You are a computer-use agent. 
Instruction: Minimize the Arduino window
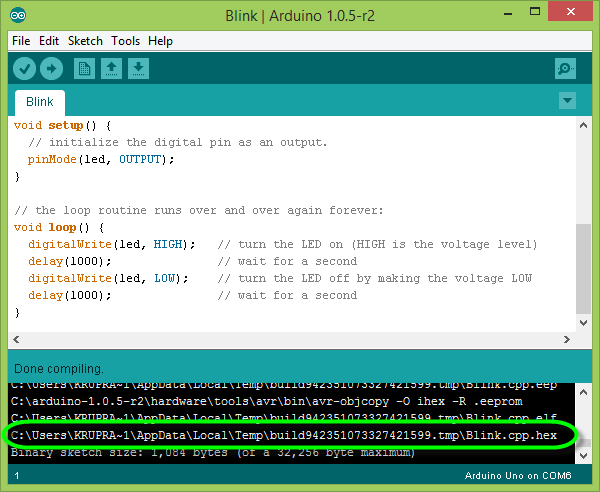tap(508, 12)
